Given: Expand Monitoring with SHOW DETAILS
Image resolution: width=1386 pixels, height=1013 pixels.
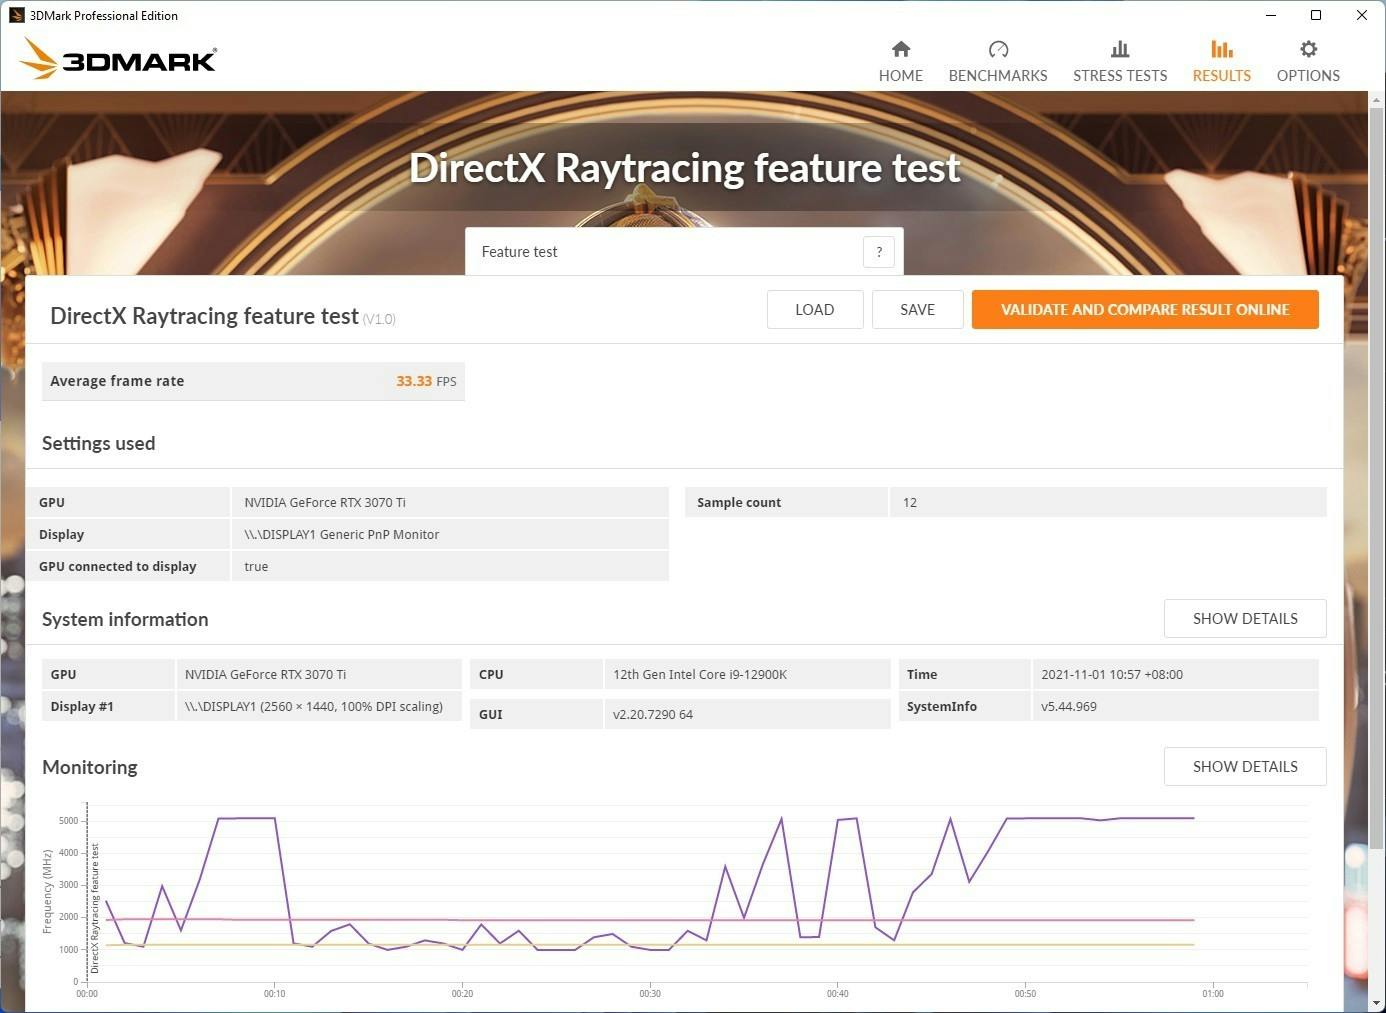Looking at the screenshot, I should tap(1245, 767).
